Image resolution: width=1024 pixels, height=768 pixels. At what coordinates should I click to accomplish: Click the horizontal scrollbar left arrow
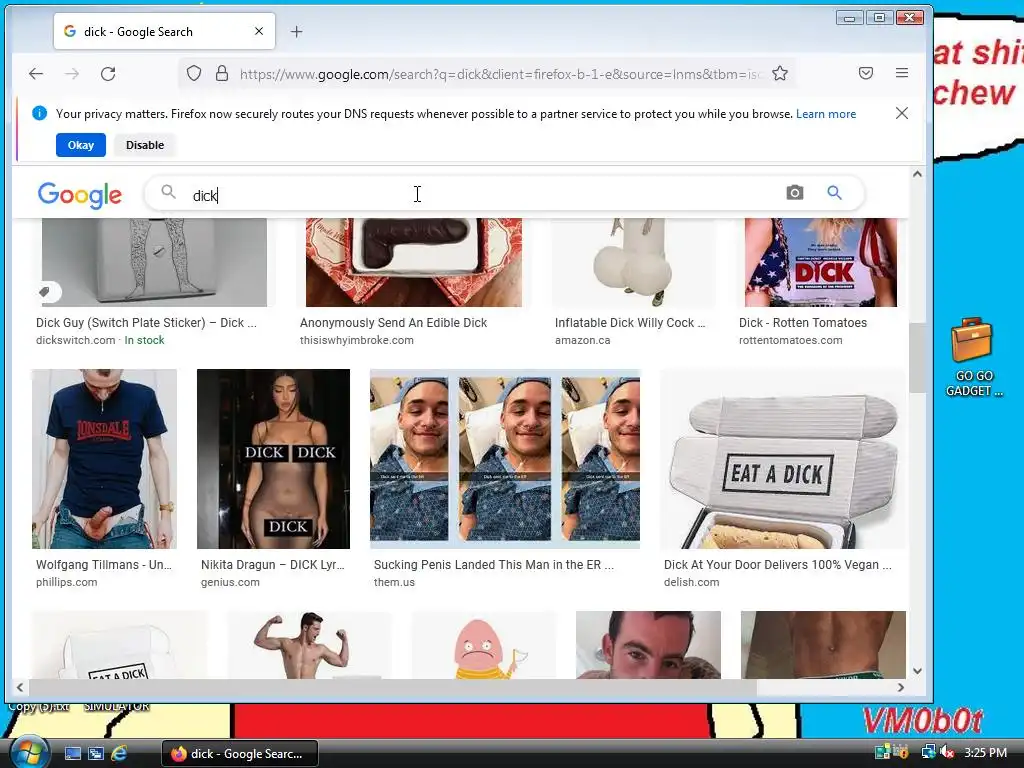click(x=20, y=687)
